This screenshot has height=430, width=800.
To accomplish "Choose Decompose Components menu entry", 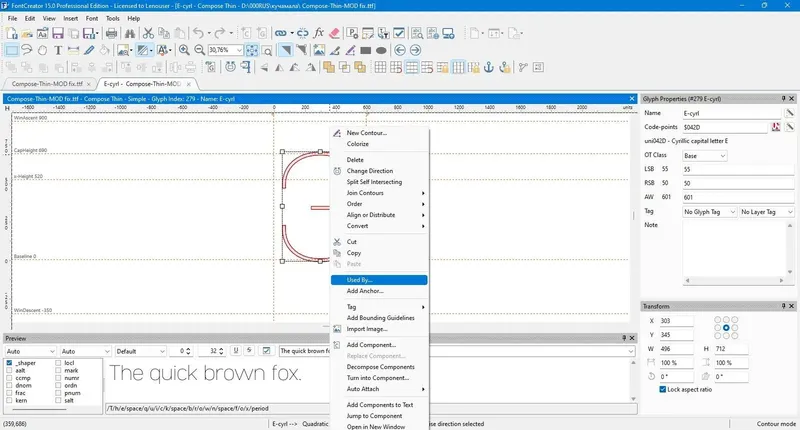I will tap(379, 367).
